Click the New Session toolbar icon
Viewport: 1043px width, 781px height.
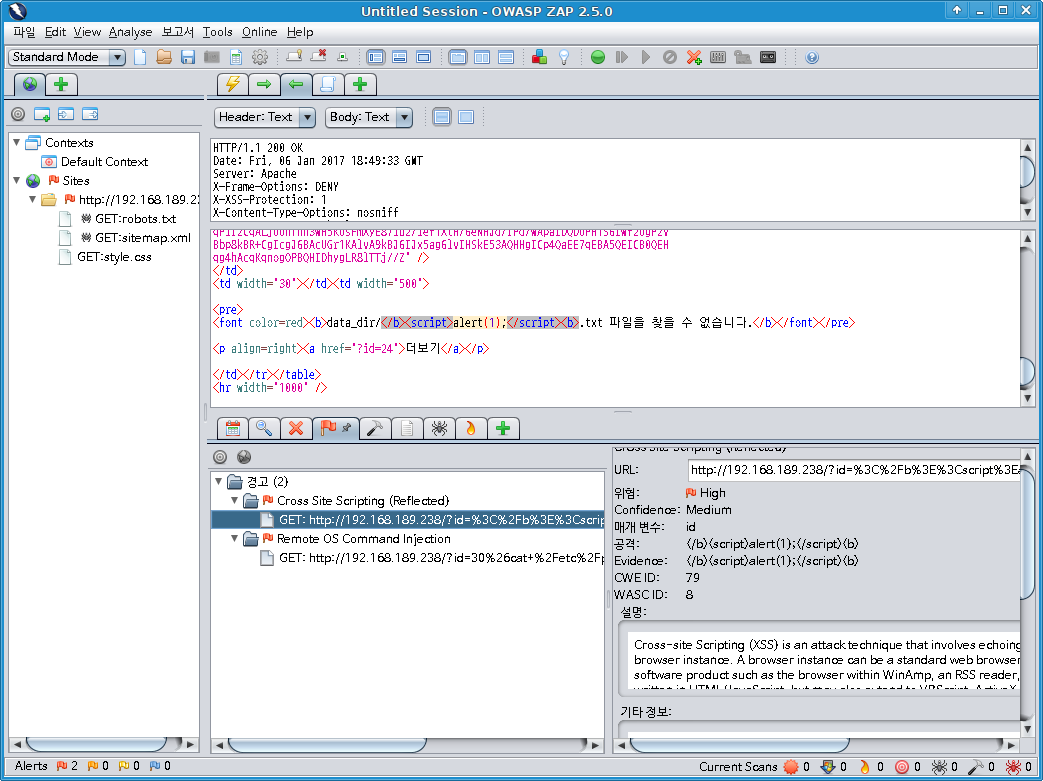pos(140,57)
